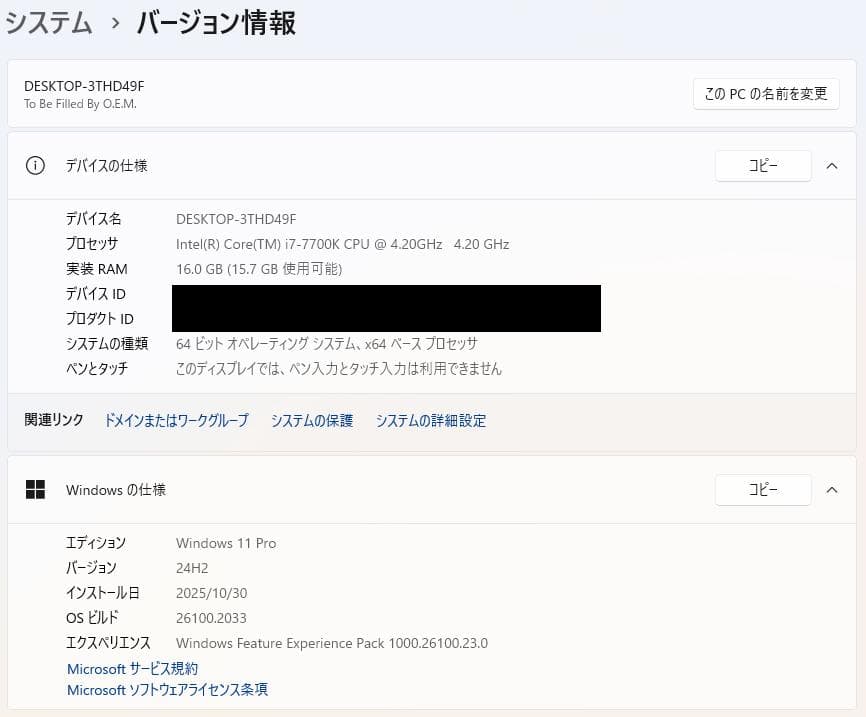Select the Windows 11 Pro edition value

click(x=227, y=543)
